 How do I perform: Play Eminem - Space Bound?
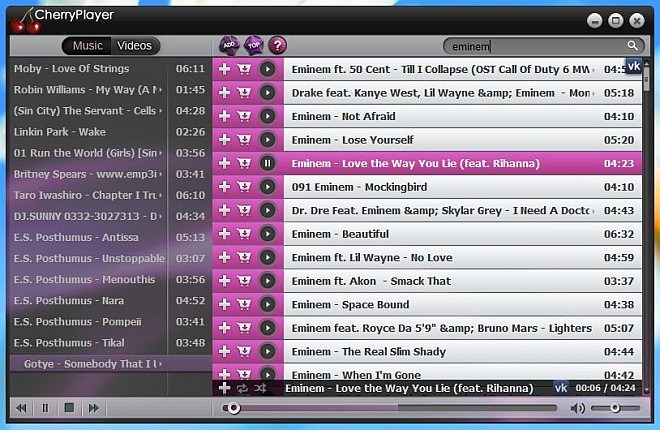coord(267,305)
